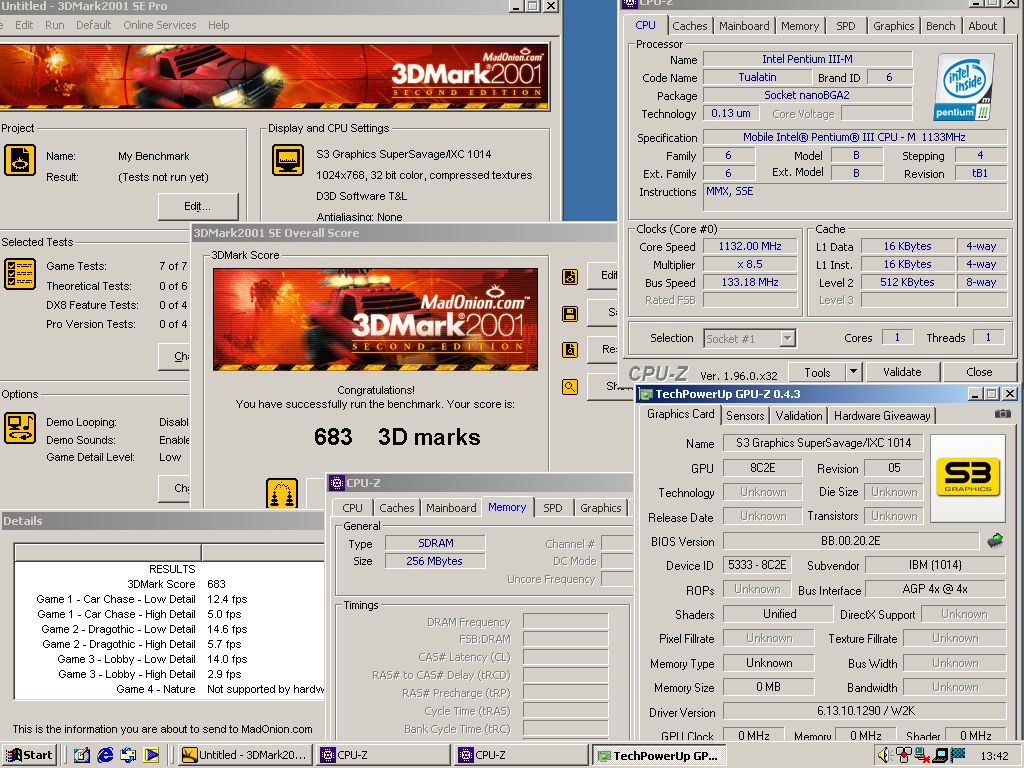Click the Validate button in CPU-Z

[x=902, y=372]
